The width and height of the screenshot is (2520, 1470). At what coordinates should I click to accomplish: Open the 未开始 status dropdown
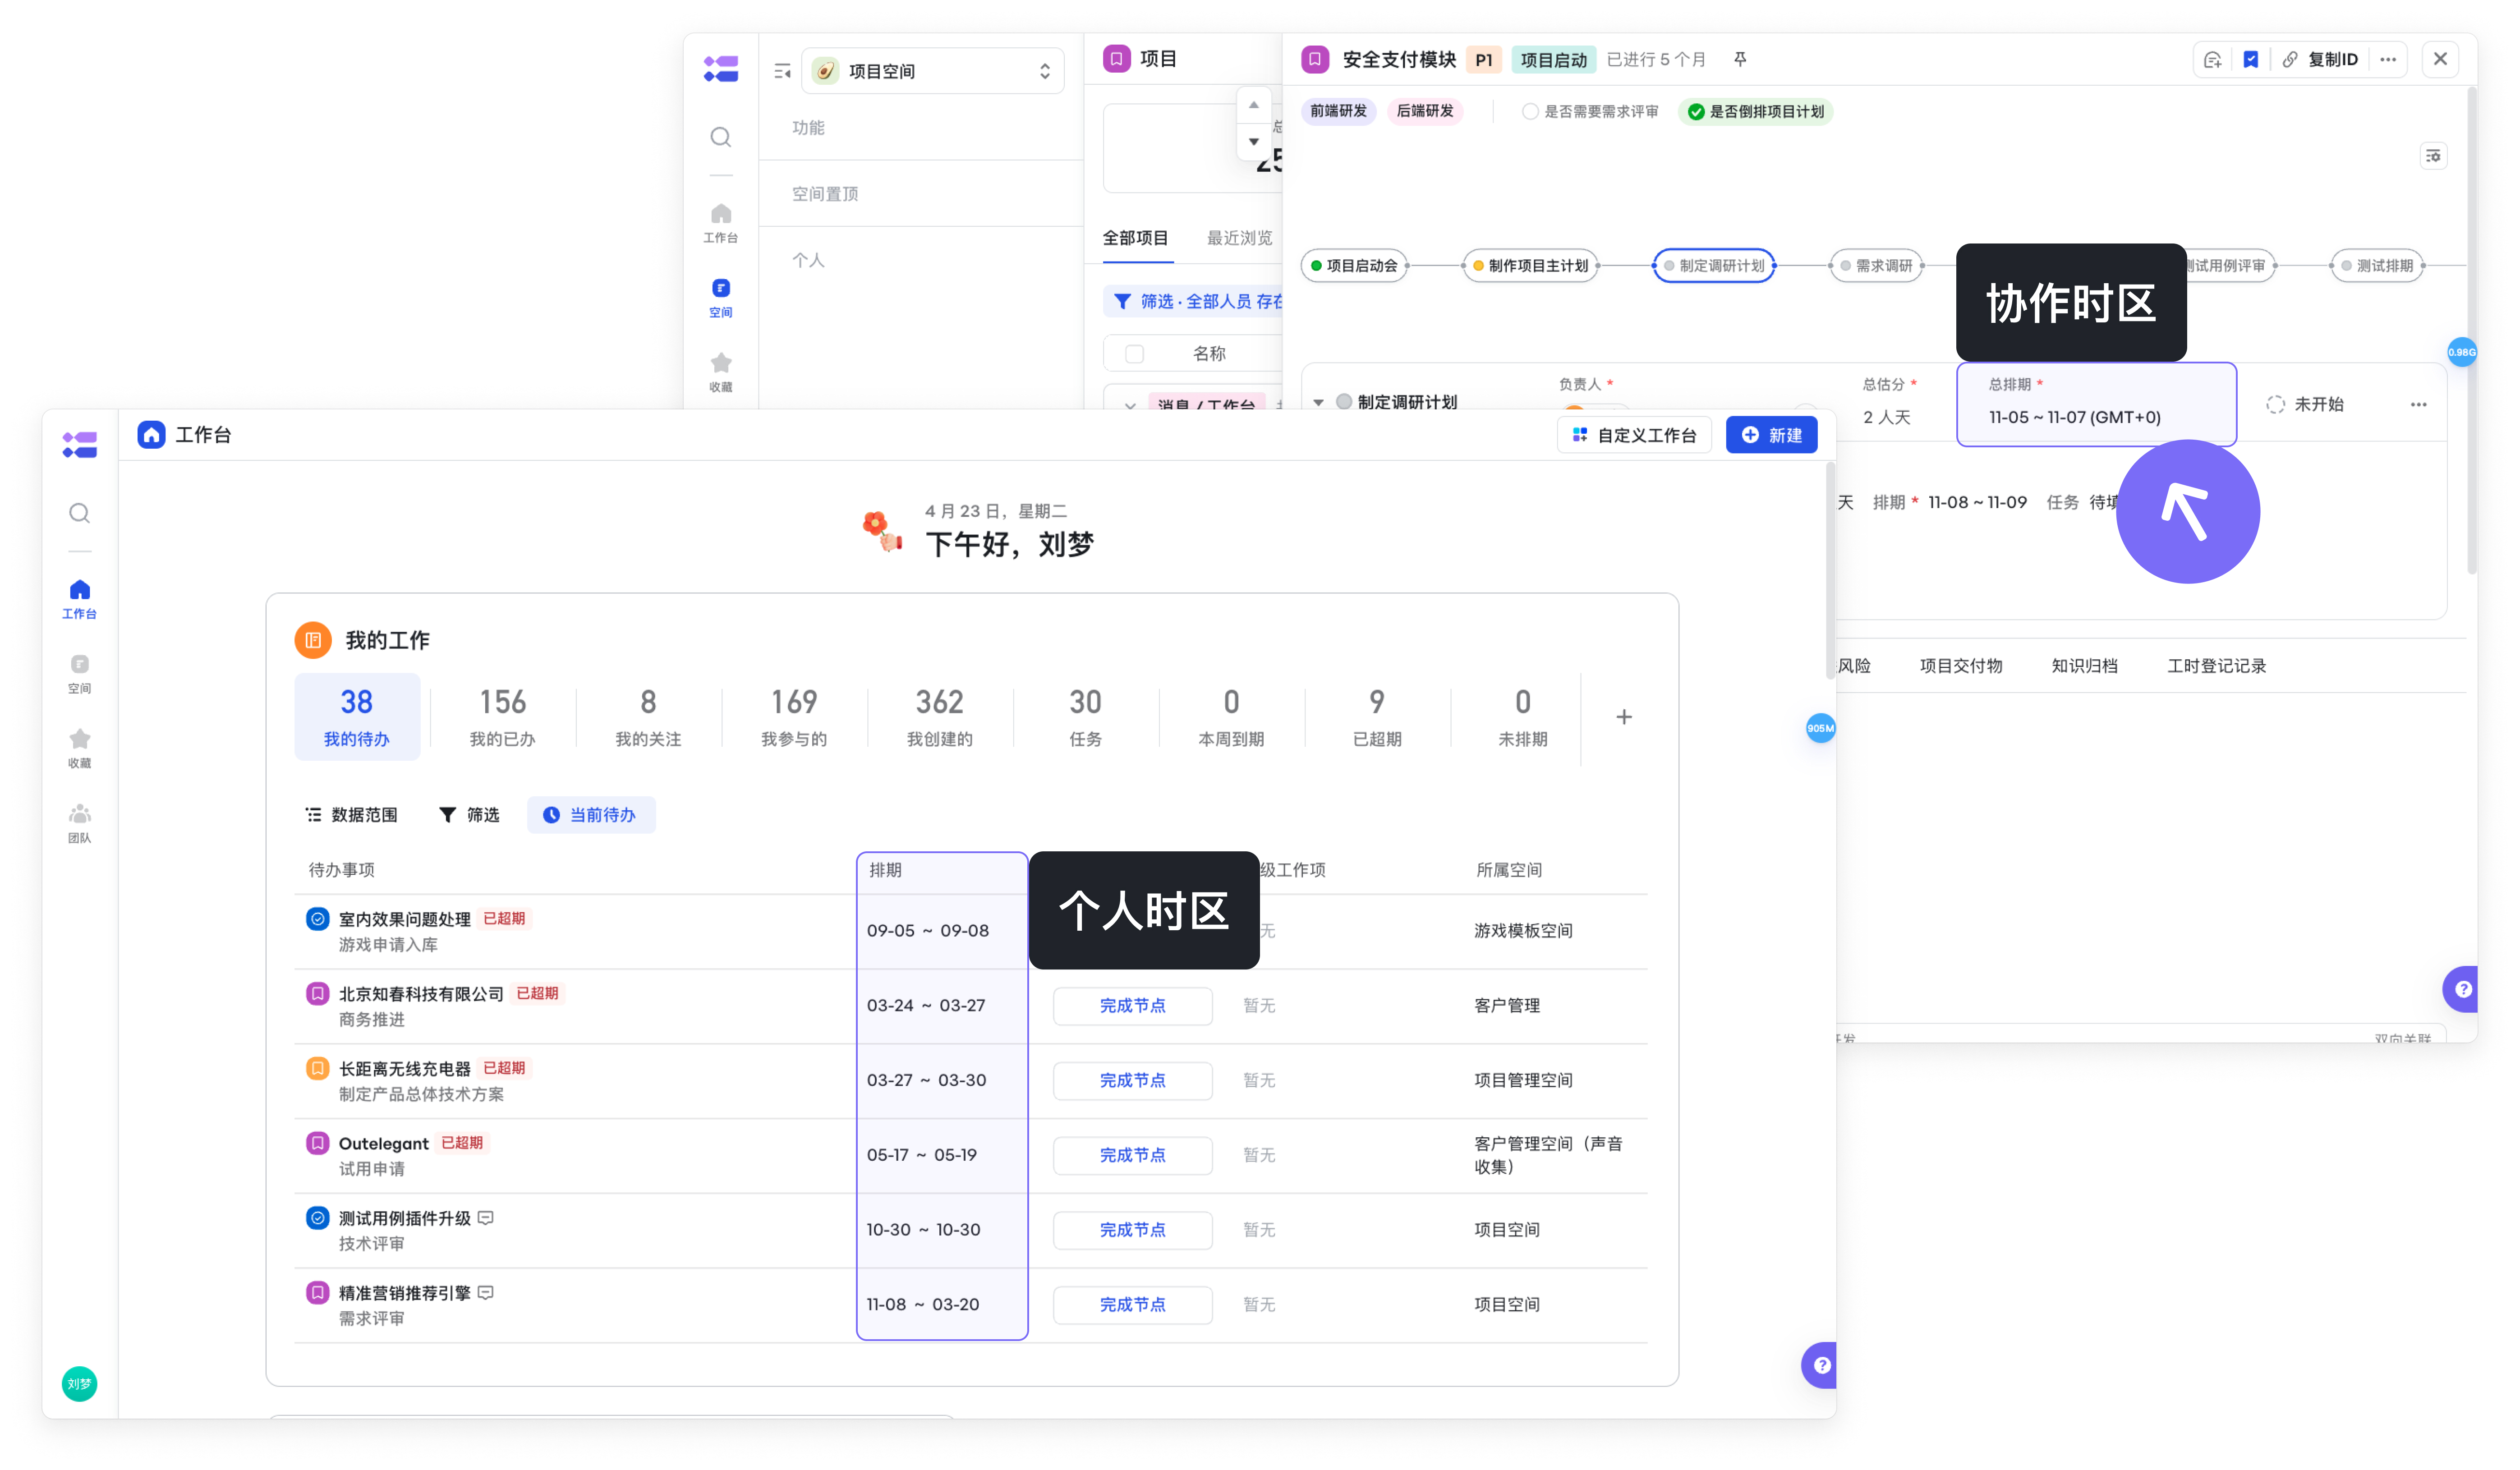pos(2304,404)
